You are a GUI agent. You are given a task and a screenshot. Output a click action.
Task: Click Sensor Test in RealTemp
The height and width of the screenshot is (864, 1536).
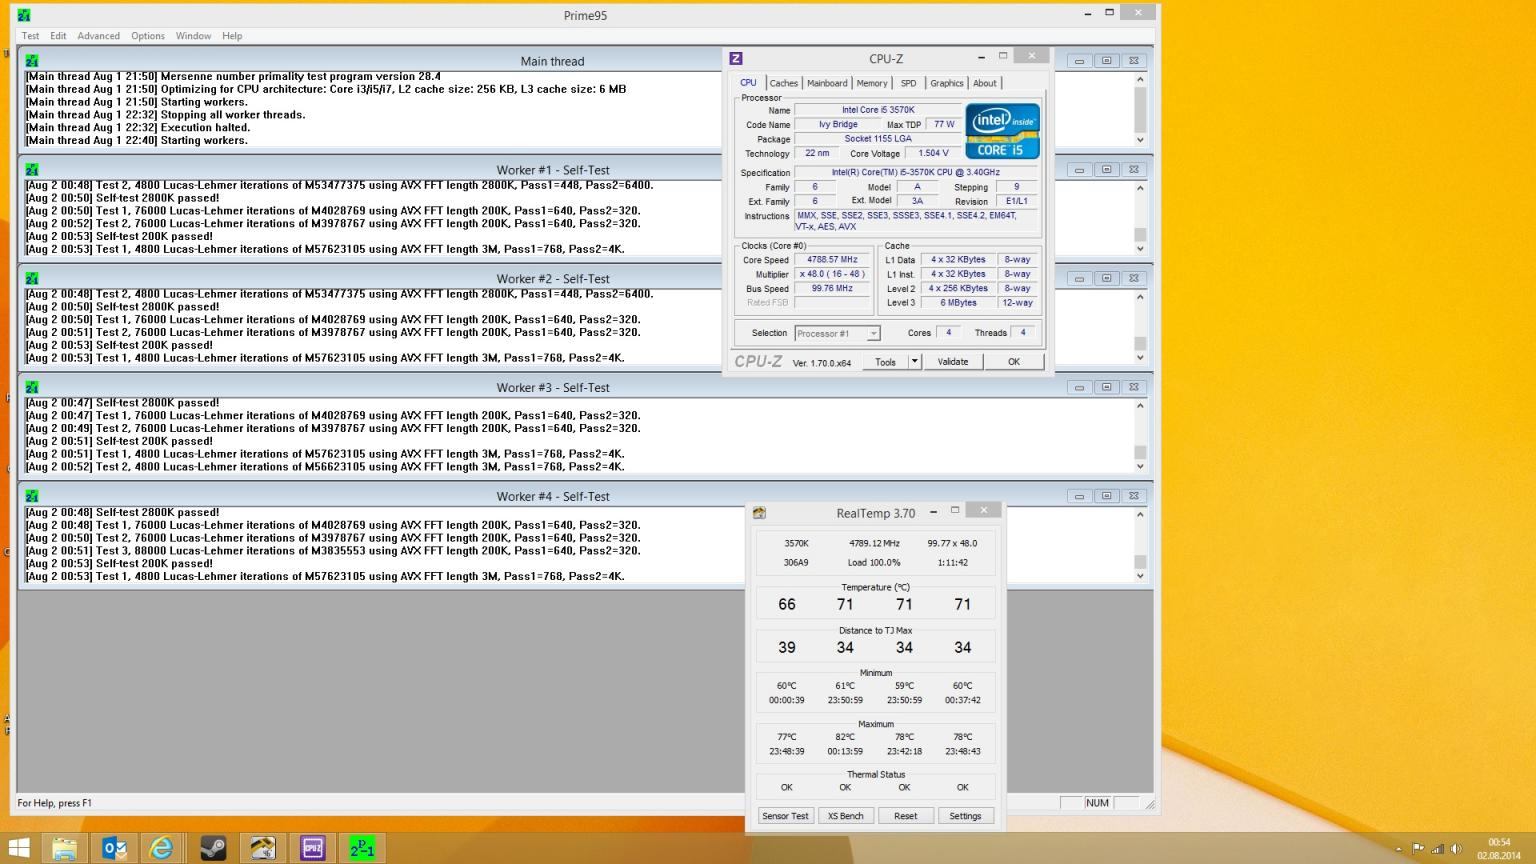[x=785, y=816]
